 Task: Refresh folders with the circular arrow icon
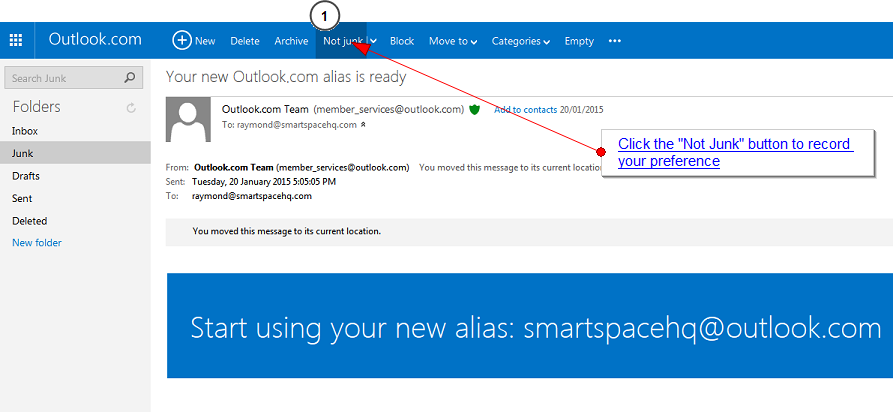pyautogui.click(x=131, y=108)
